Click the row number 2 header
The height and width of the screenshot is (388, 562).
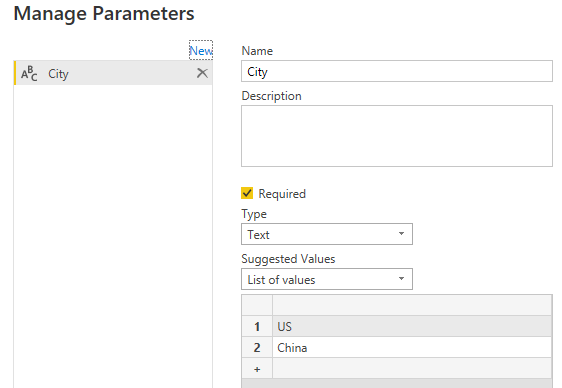(257, 348)
